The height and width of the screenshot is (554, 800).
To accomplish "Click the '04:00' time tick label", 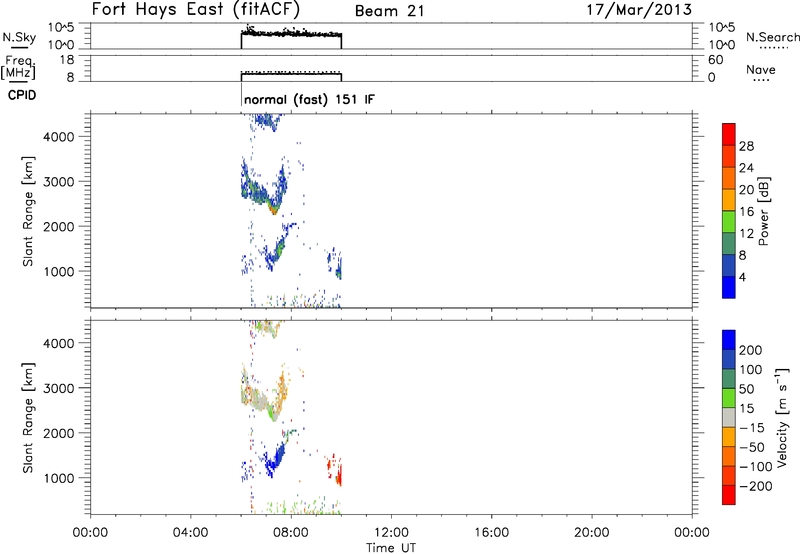I will pyautogui.click(x=190, y=532).
